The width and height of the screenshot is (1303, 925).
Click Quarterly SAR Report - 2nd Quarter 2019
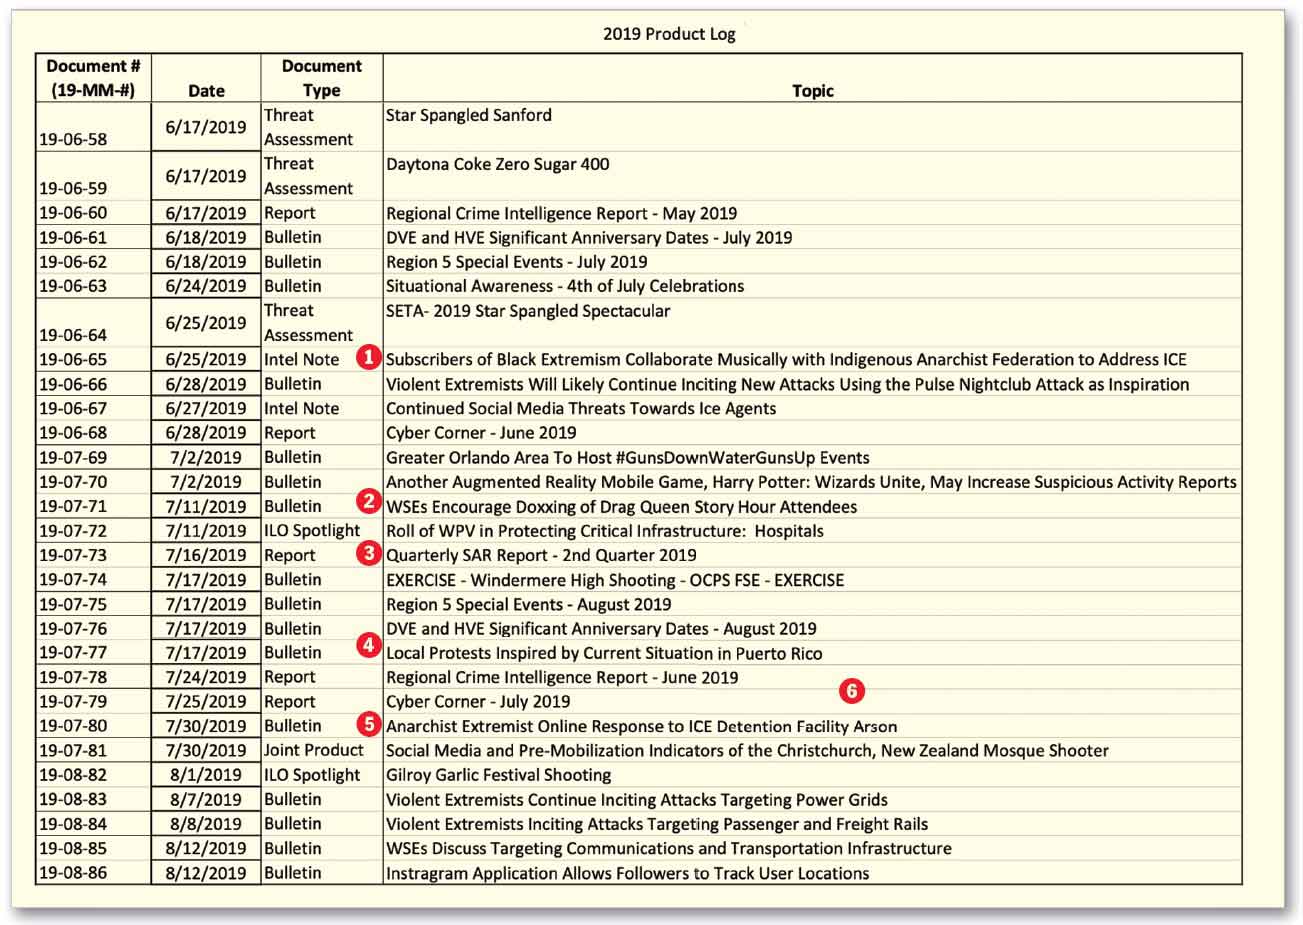point(541,555)
